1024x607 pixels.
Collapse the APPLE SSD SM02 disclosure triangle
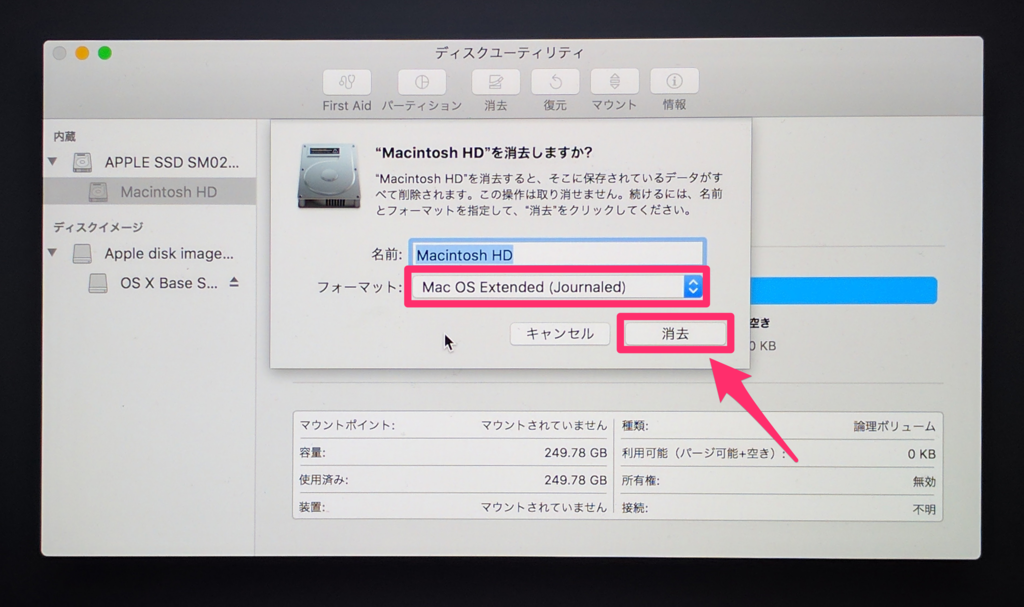pos(53,161)
